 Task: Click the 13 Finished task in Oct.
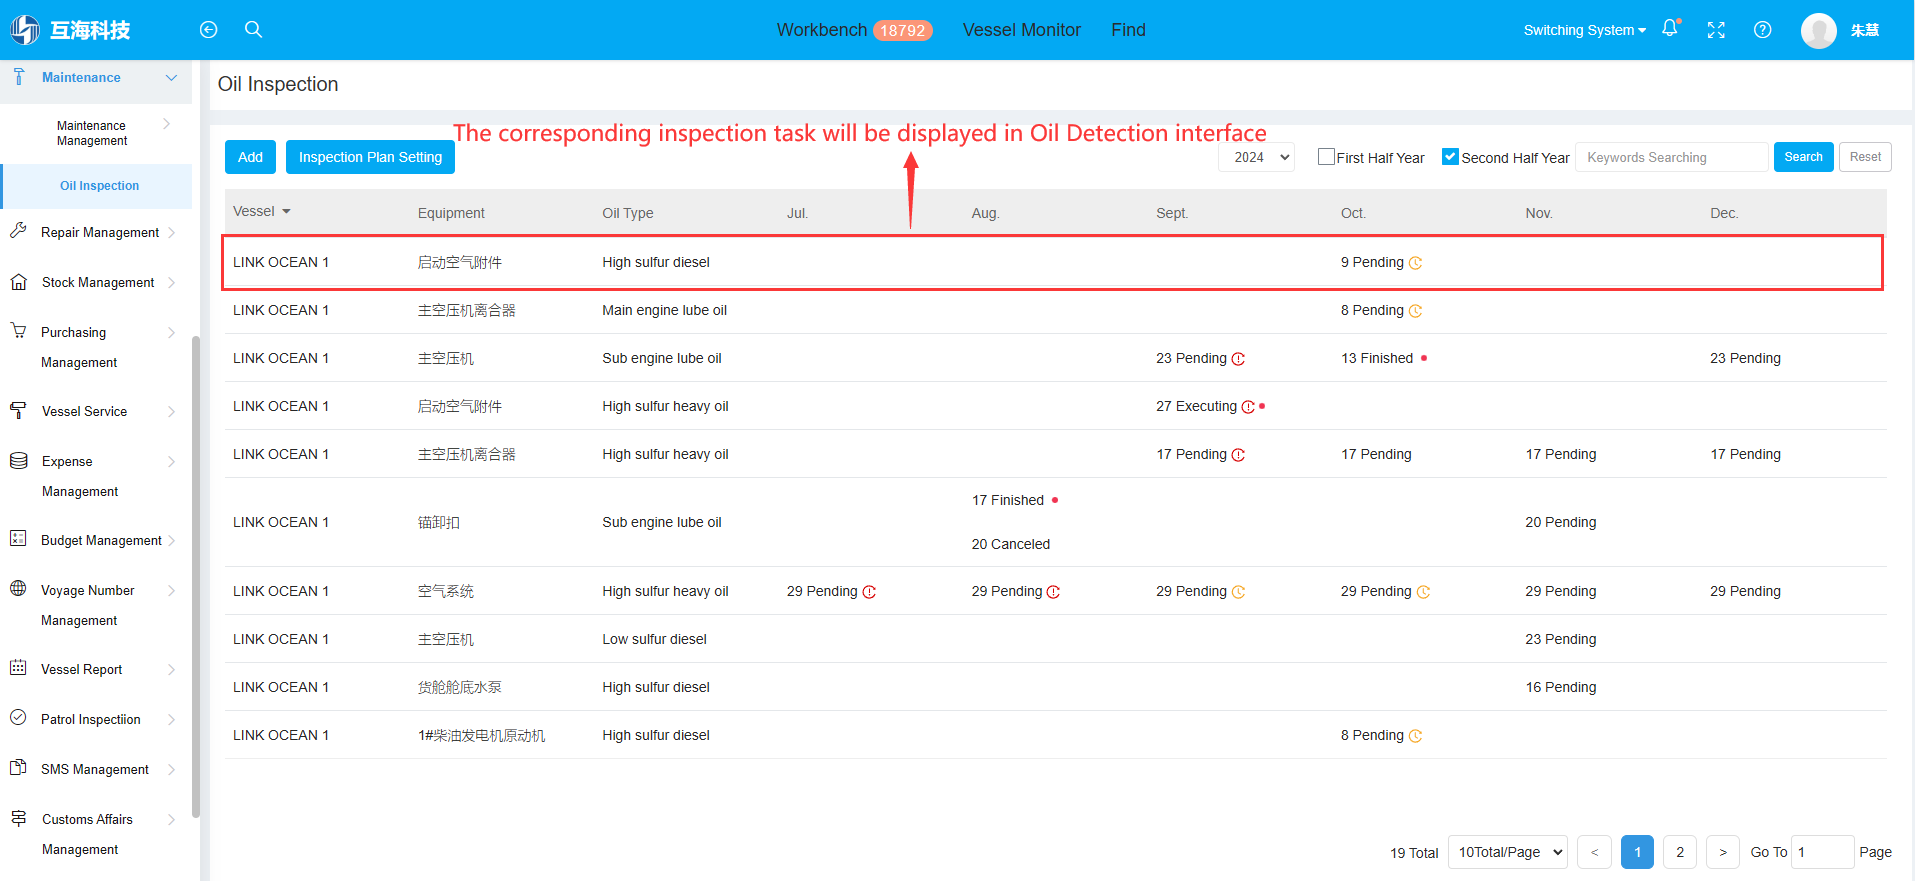pyautogui.click(x=1377, y=358)
